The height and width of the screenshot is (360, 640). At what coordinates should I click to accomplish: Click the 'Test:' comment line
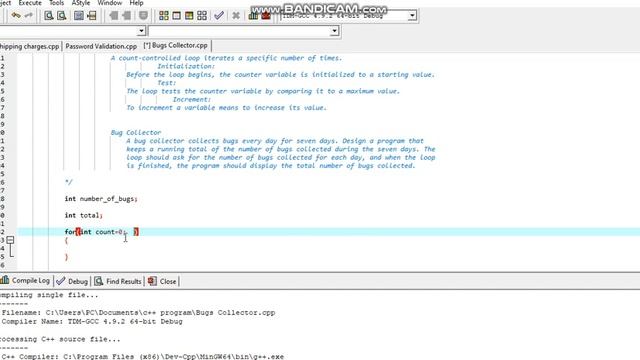click(x=167, y=83)
